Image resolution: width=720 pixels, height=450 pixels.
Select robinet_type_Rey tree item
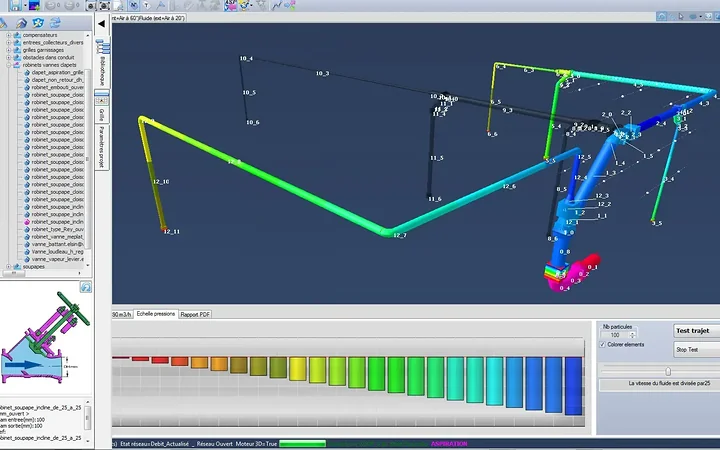(57, 229)
